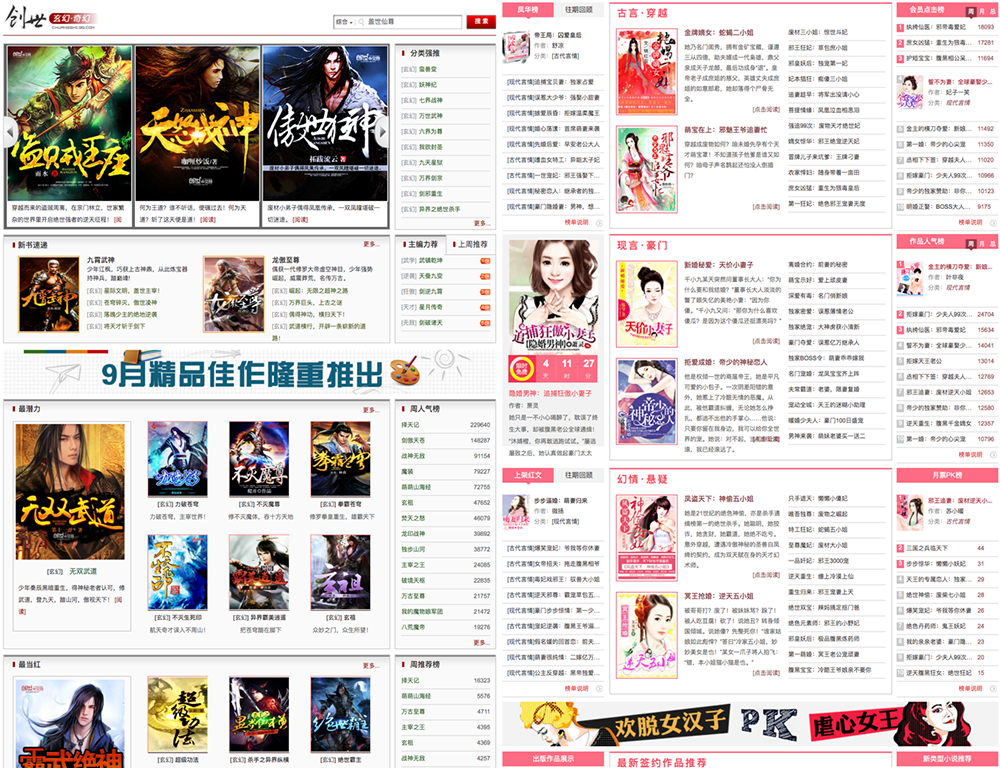Click the red 搜索 button
The height and width of the screenshot is (768, 1000).
point(481,22)
